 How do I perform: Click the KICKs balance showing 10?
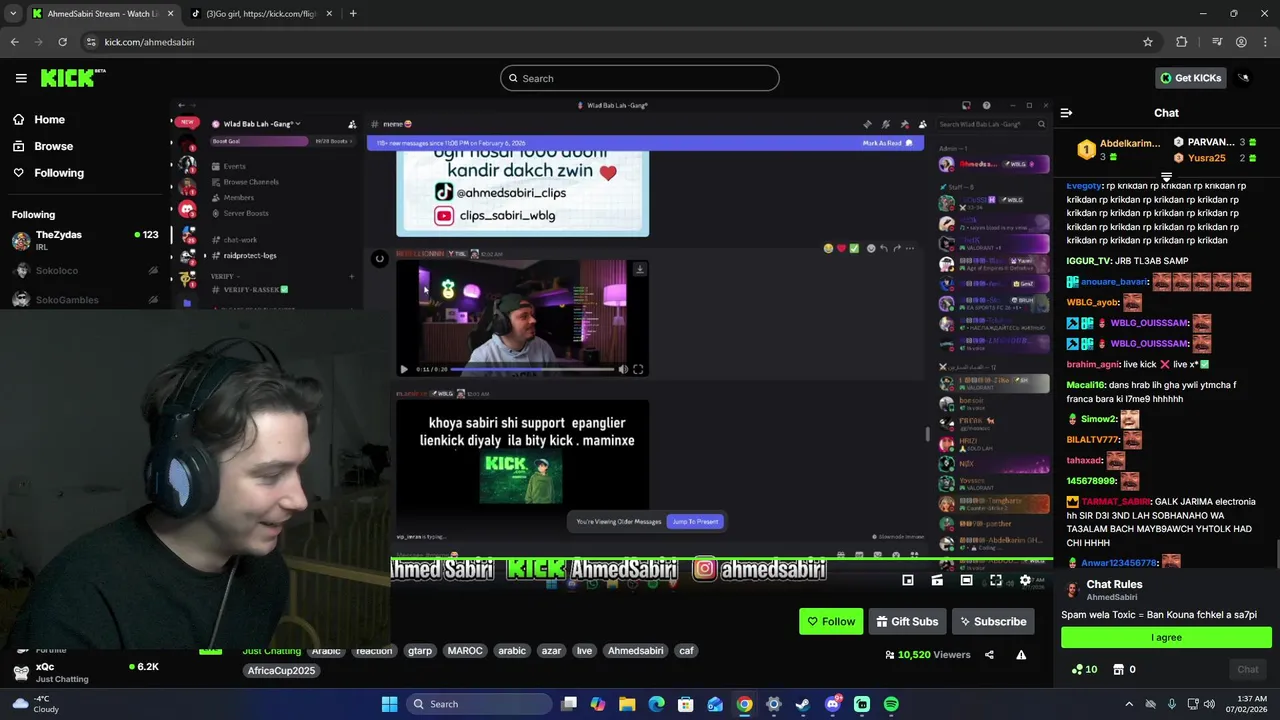(x=1084, y=669)
